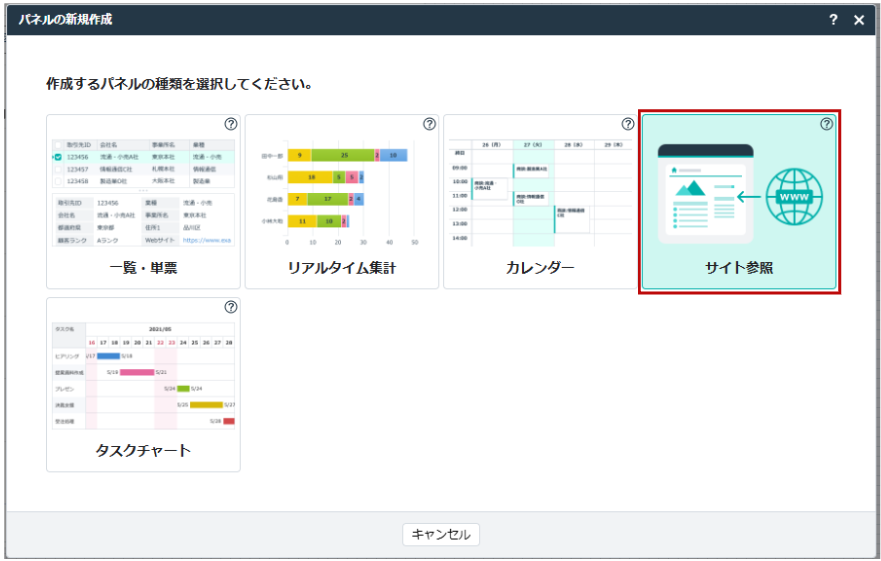Open help for the リアルタイム集計 panel type

point(429,125)
